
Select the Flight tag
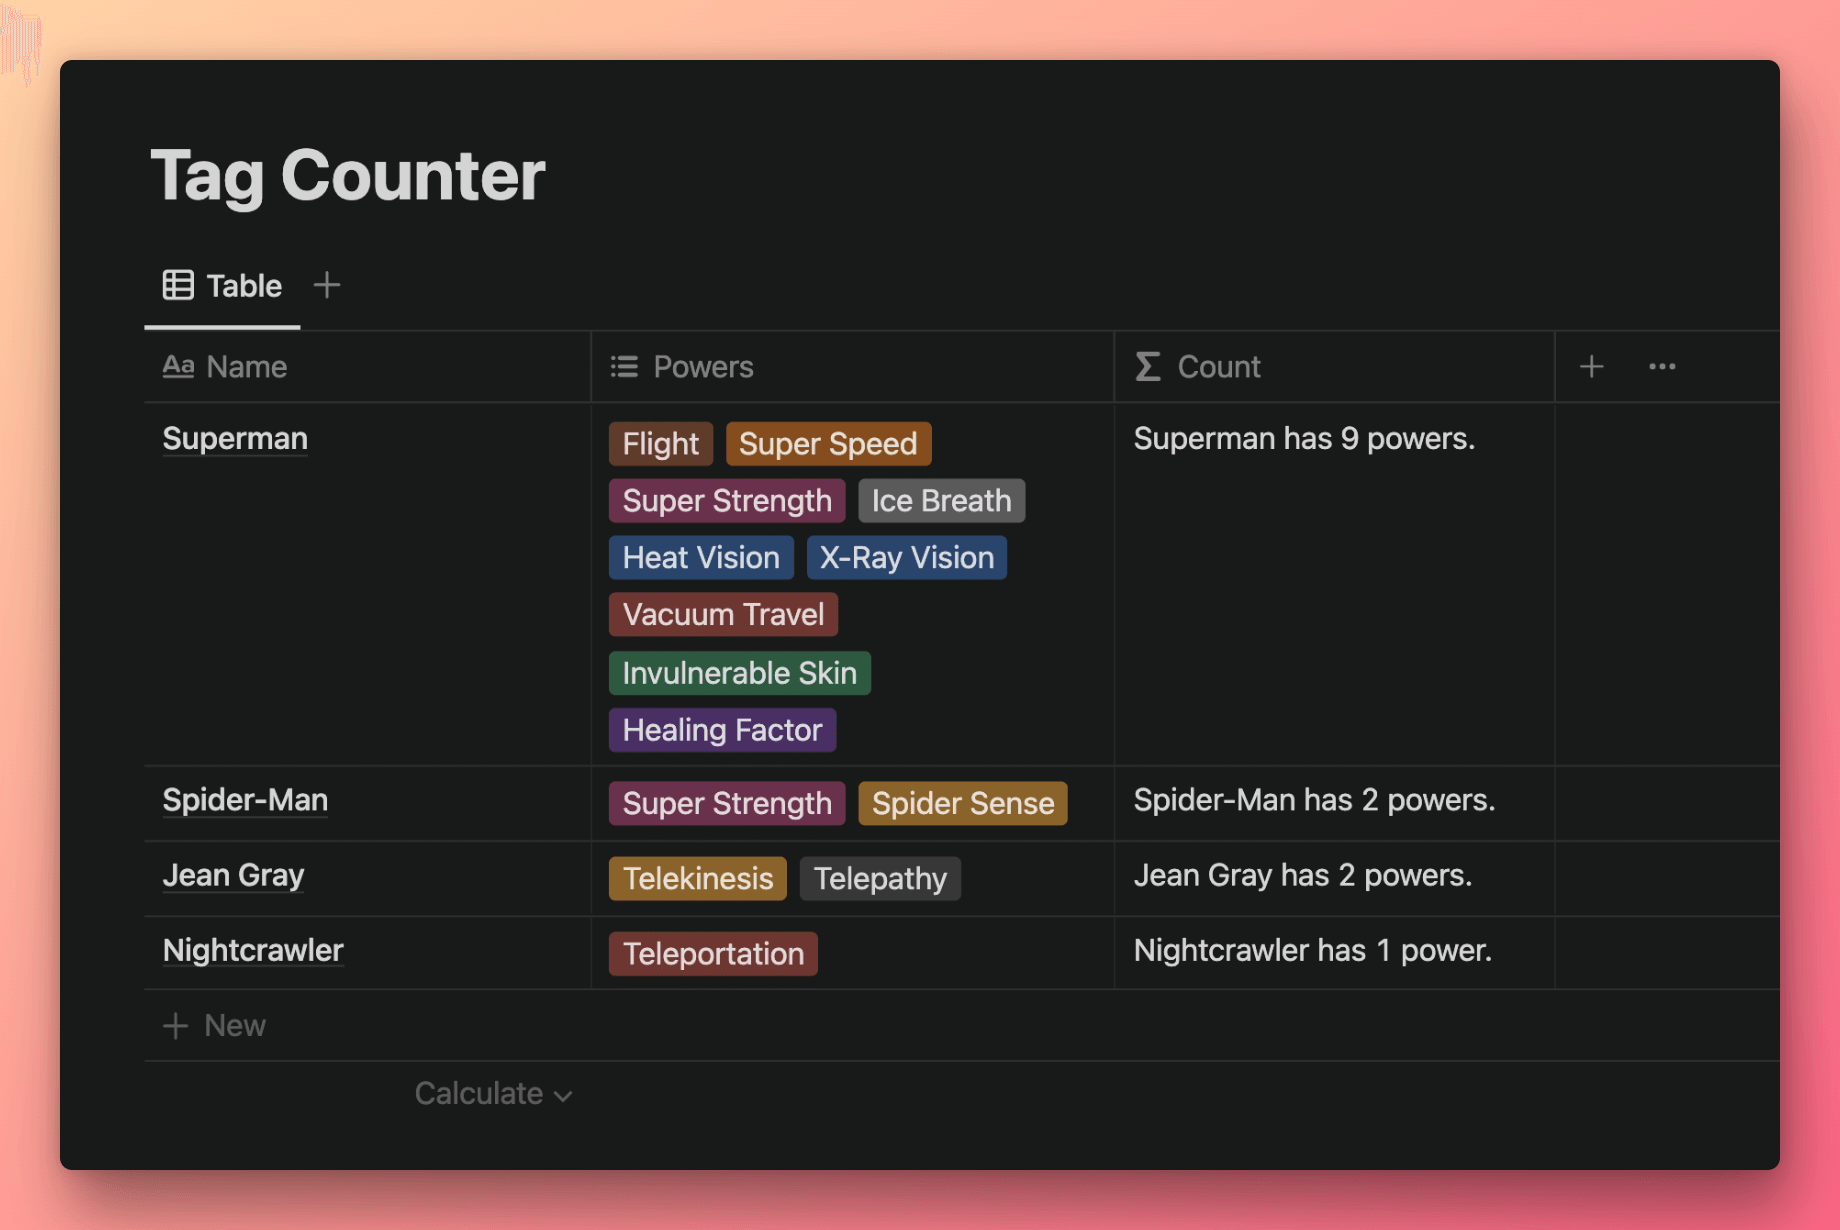click(661, 444)
